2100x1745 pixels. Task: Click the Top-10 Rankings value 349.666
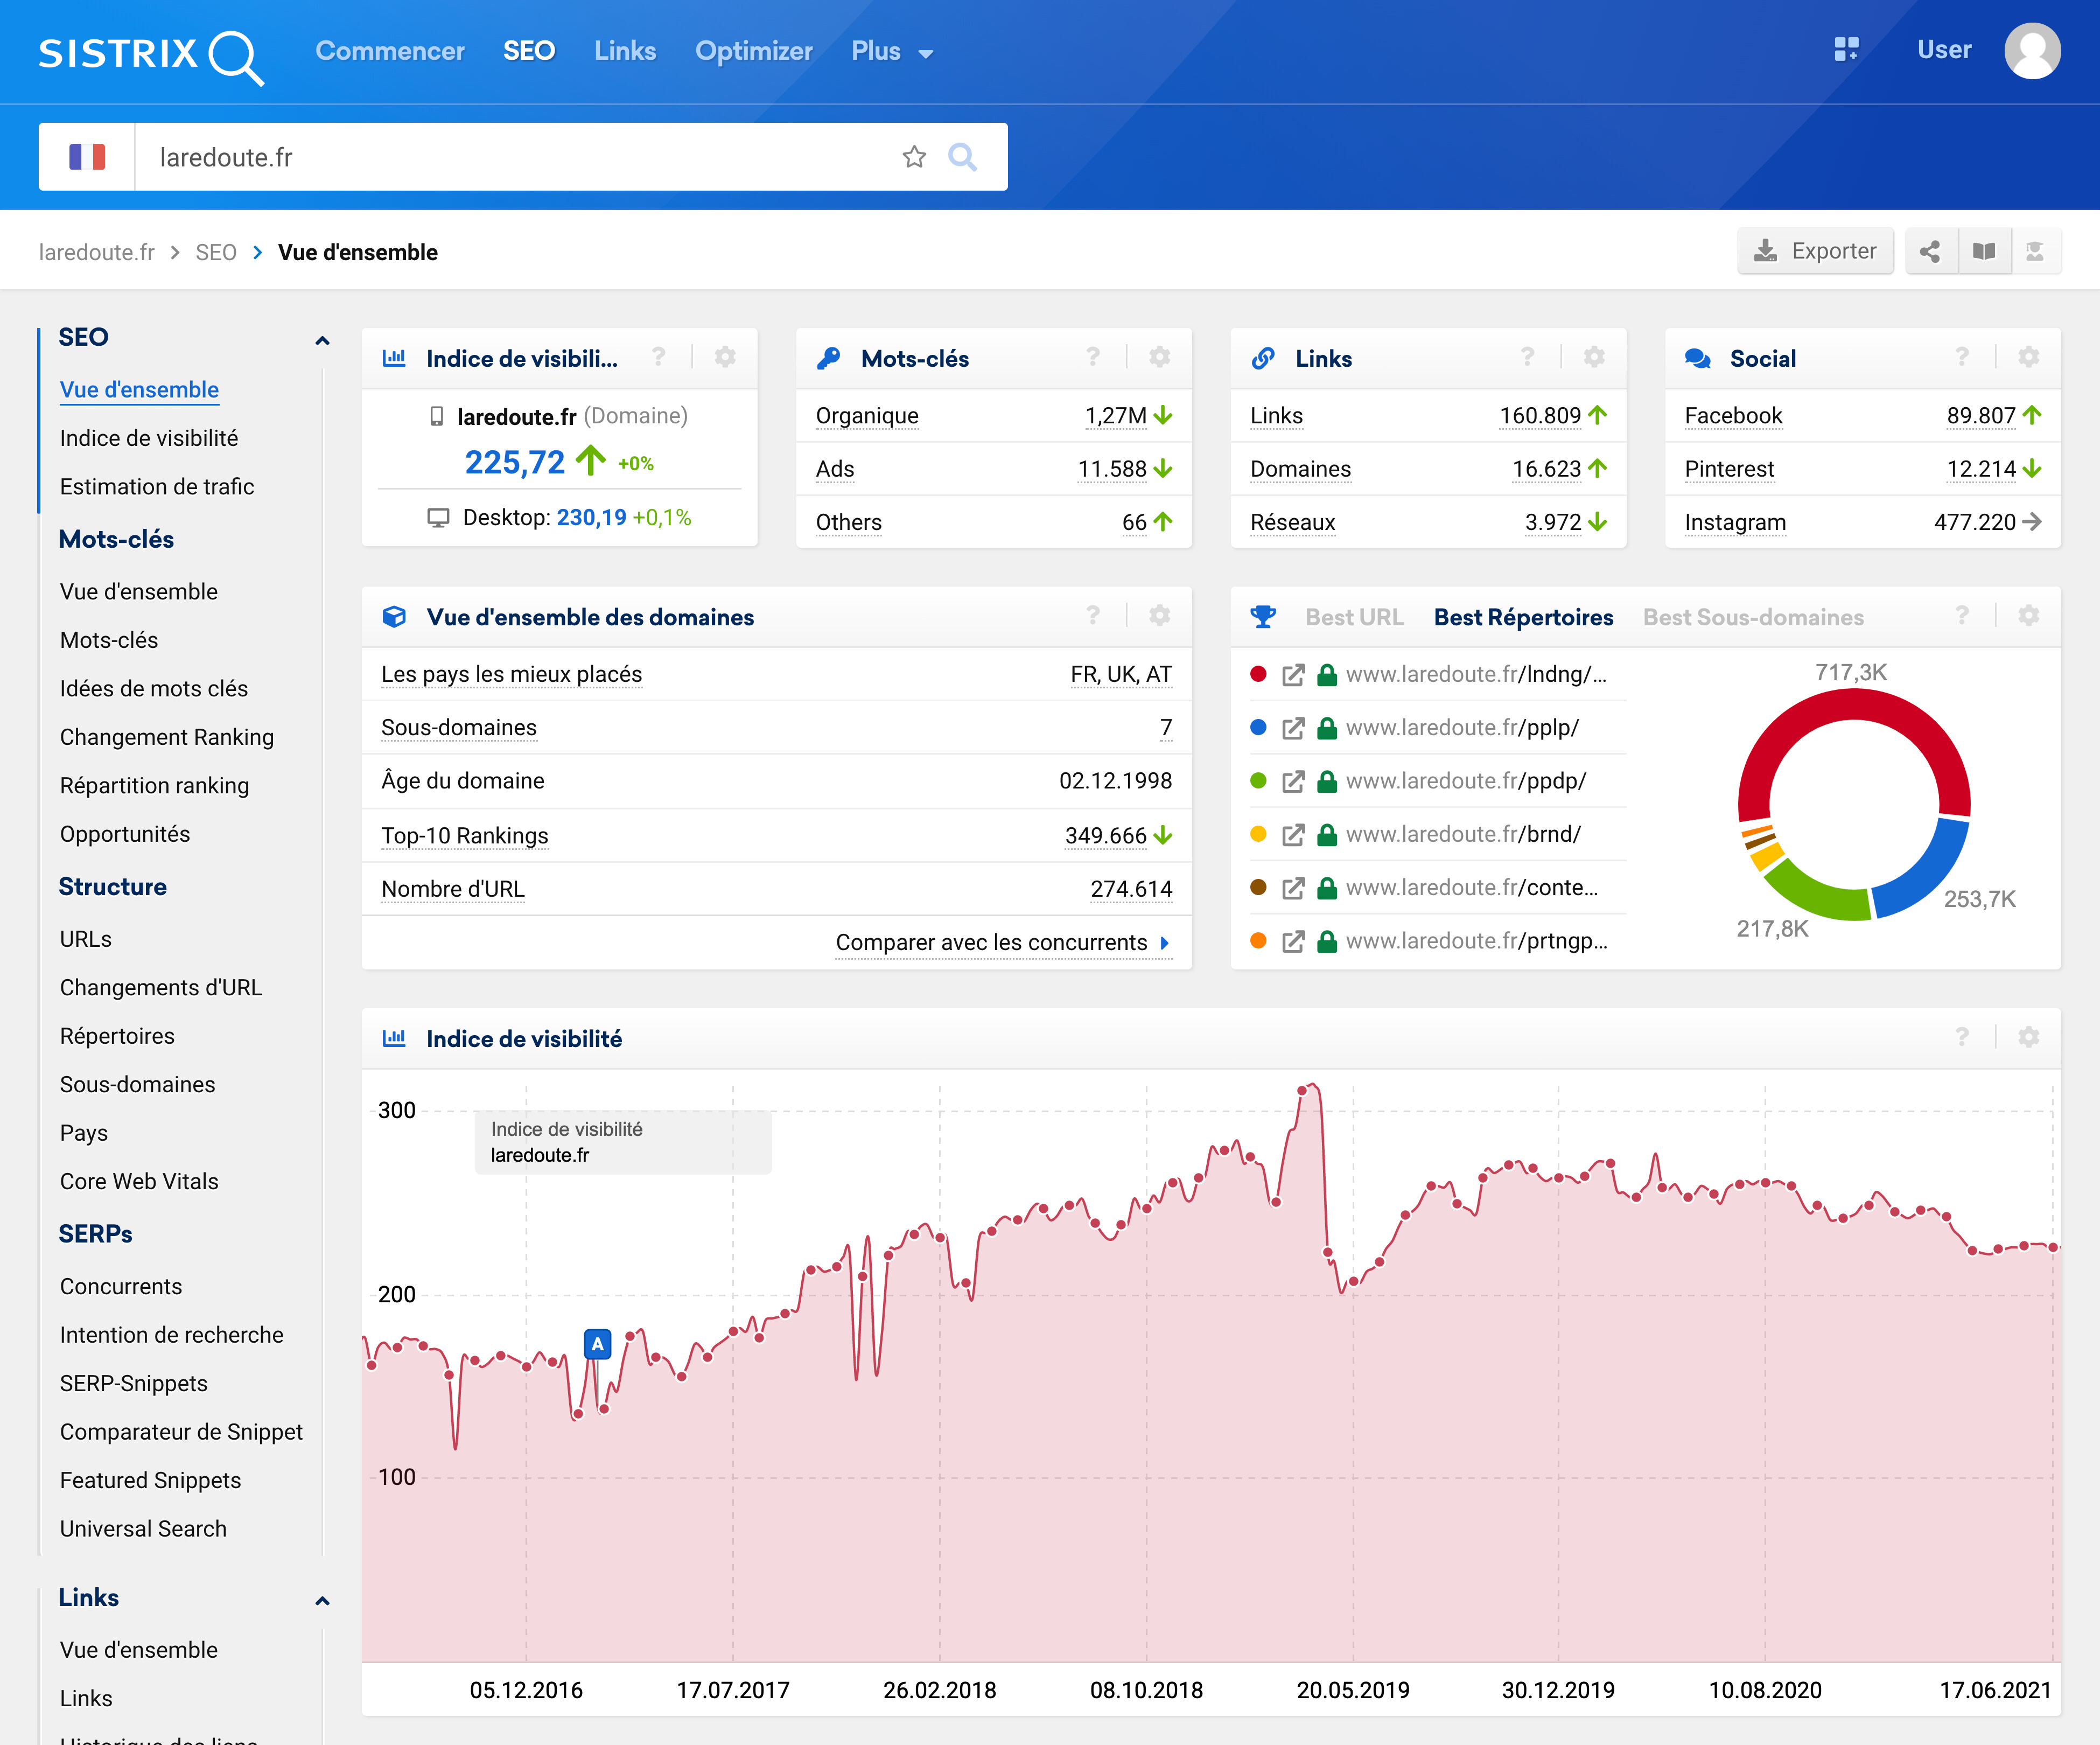point(1105,836)
